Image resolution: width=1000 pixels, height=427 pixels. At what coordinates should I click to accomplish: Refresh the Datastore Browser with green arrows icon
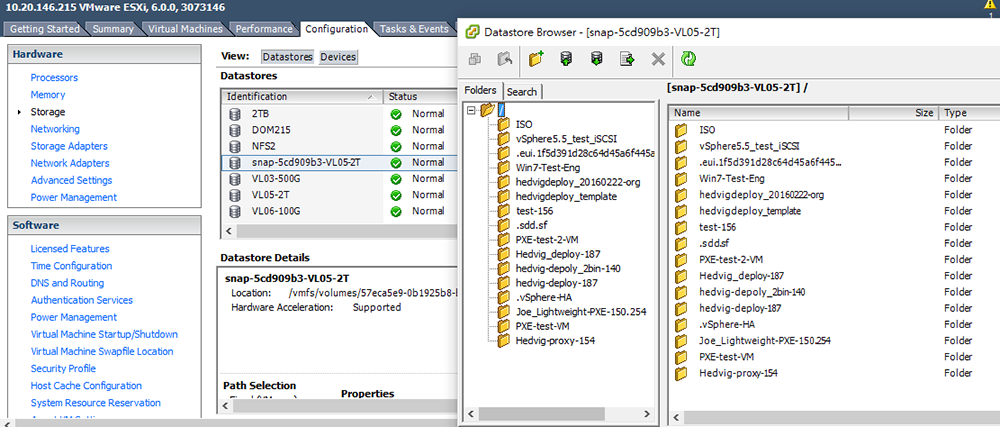click(688, 59)
